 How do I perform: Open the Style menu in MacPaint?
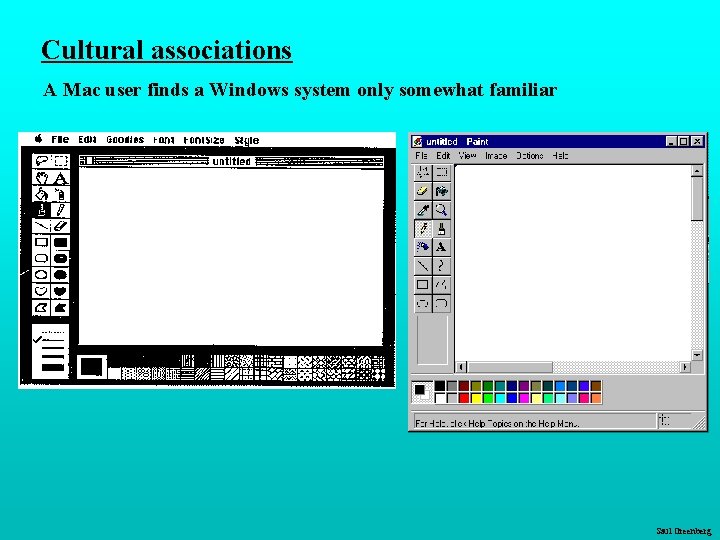247,141
